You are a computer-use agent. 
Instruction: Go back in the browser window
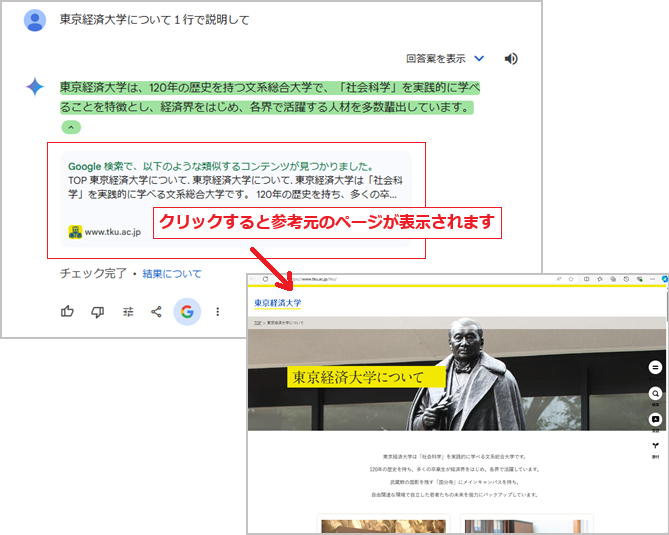[253, 279]
